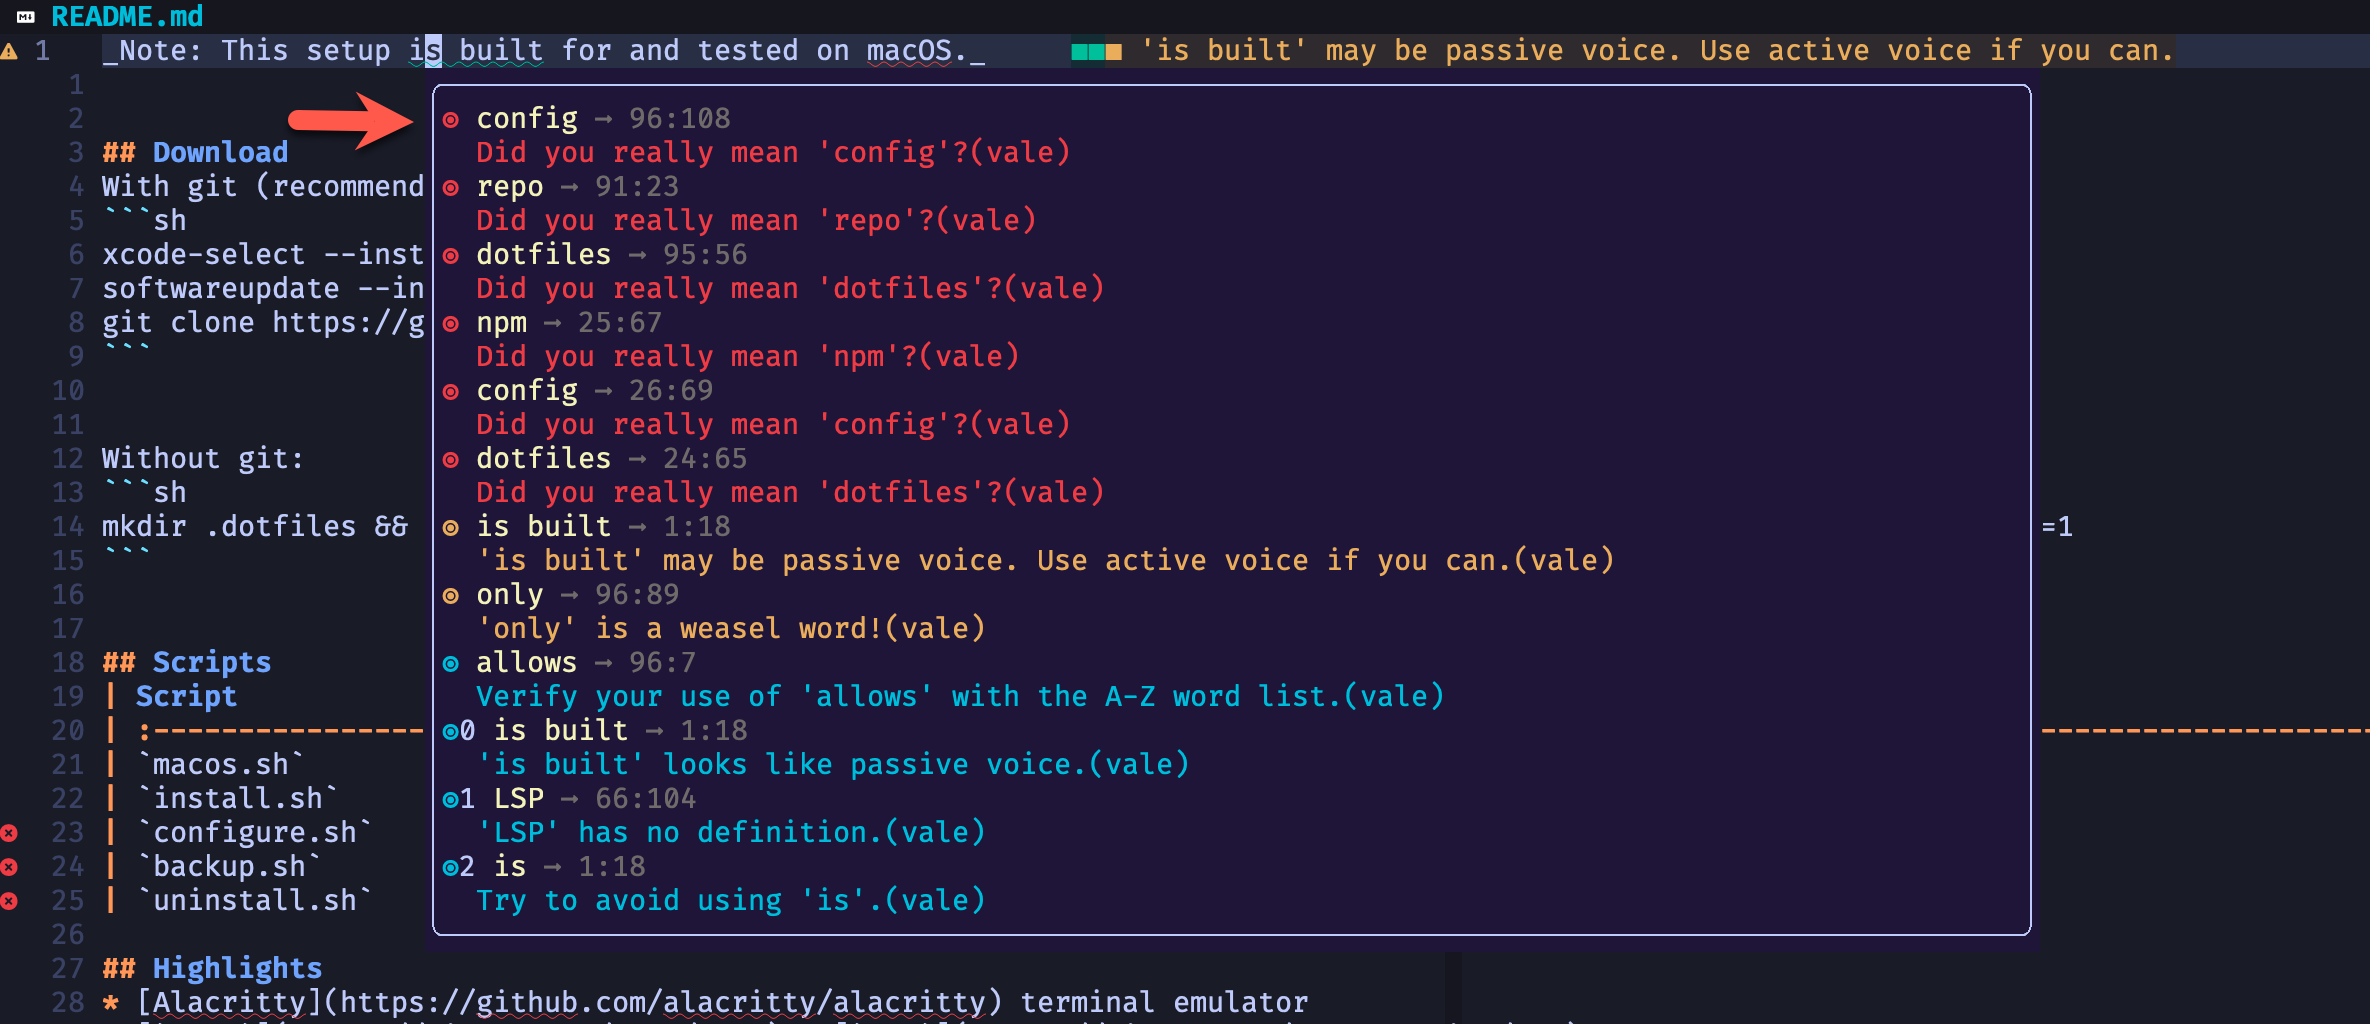Click the circle icon beside 'config → 96:108'
Viewport: 2370px width, 1024px height.
click(x=452, y=118)
